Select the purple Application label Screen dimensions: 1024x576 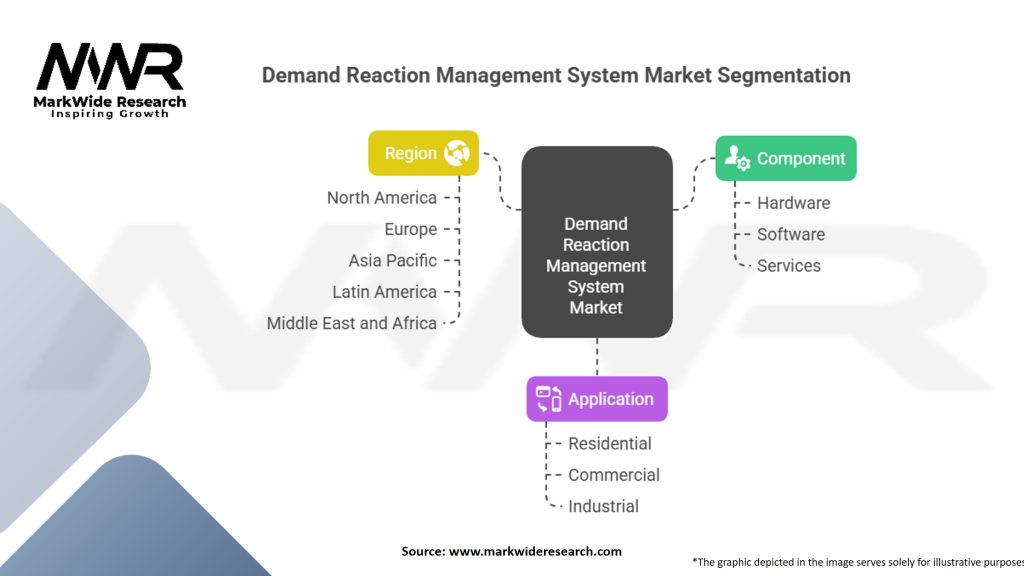[610, 399]
